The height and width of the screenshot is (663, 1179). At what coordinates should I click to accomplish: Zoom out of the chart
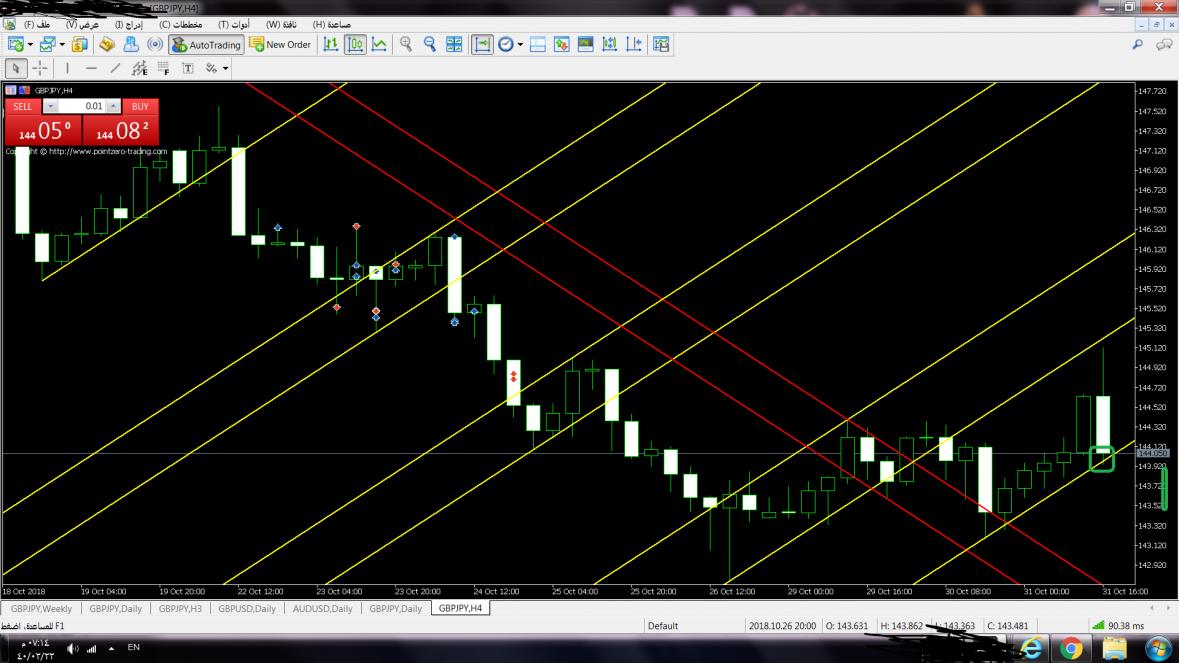(x=430, y=44)
